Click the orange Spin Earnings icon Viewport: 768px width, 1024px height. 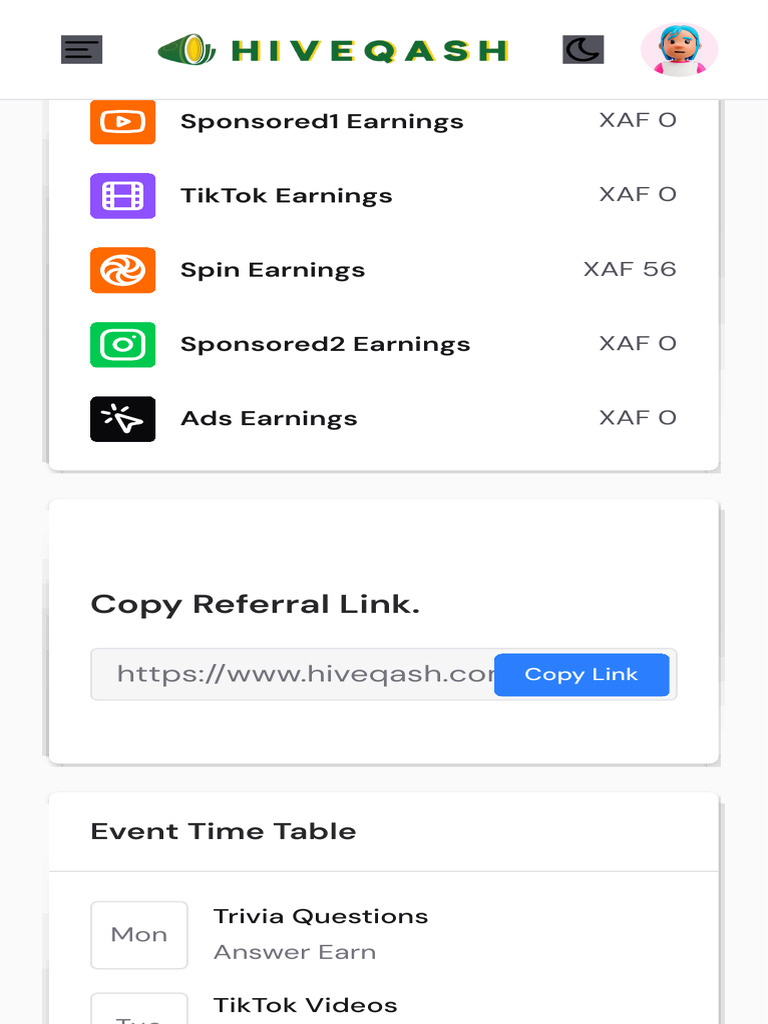click(x=123, y=270)
